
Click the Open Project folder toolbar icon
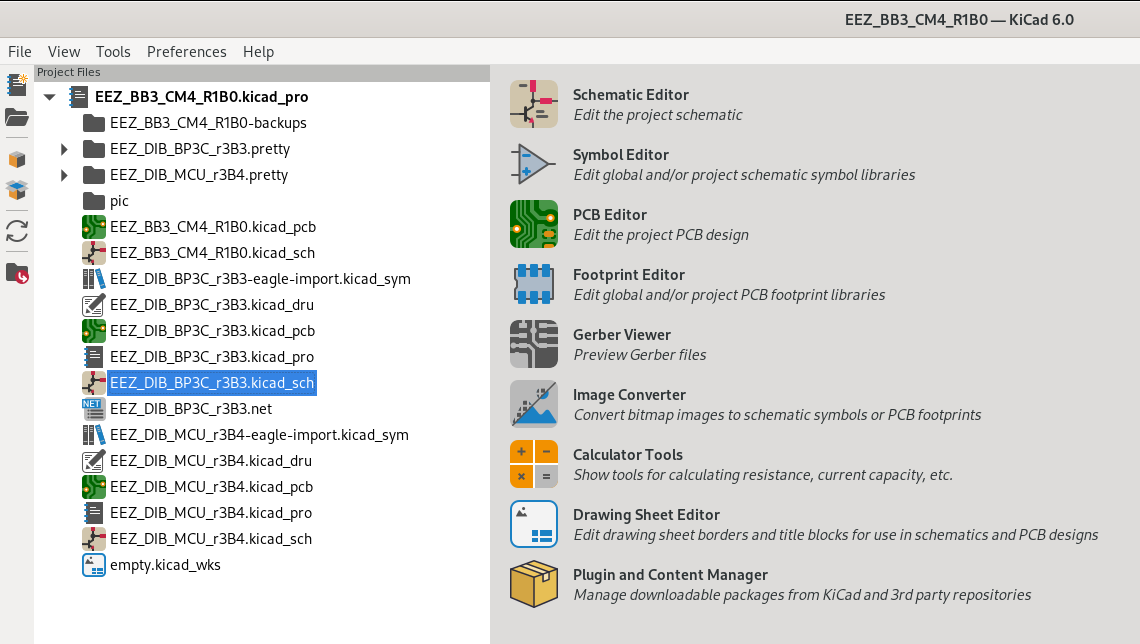17,118
